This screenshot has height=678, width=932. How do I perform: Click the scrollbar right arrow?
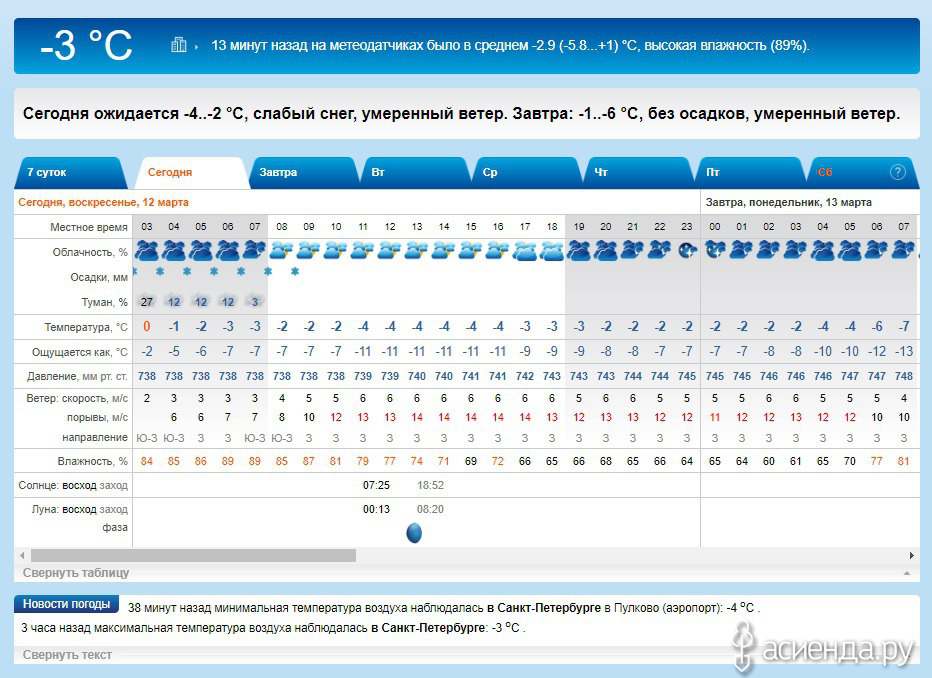tap(911, 556)
